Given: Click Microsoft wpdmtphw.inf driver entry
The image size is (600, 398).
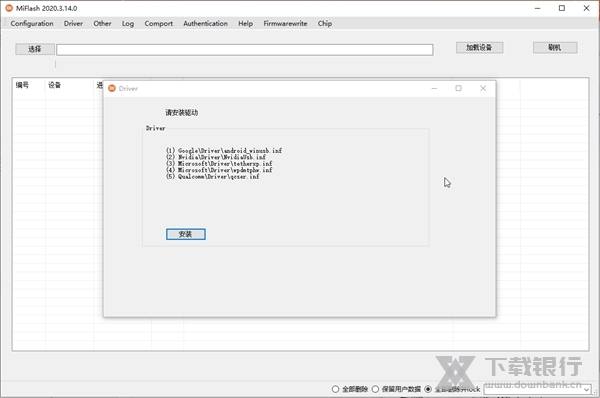Looking at the screenshot, I should 219,170.
